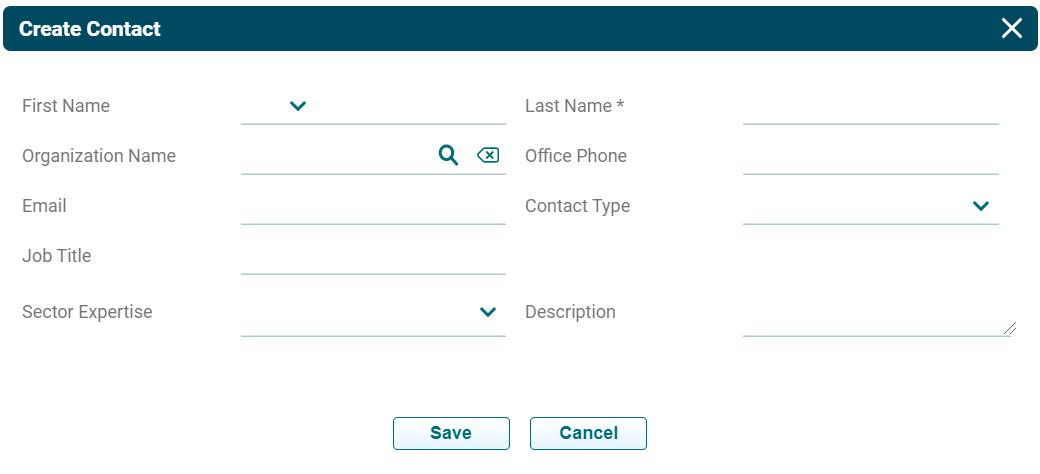
Task: Close the Create Contact dialog
Action: [1012, 28]
